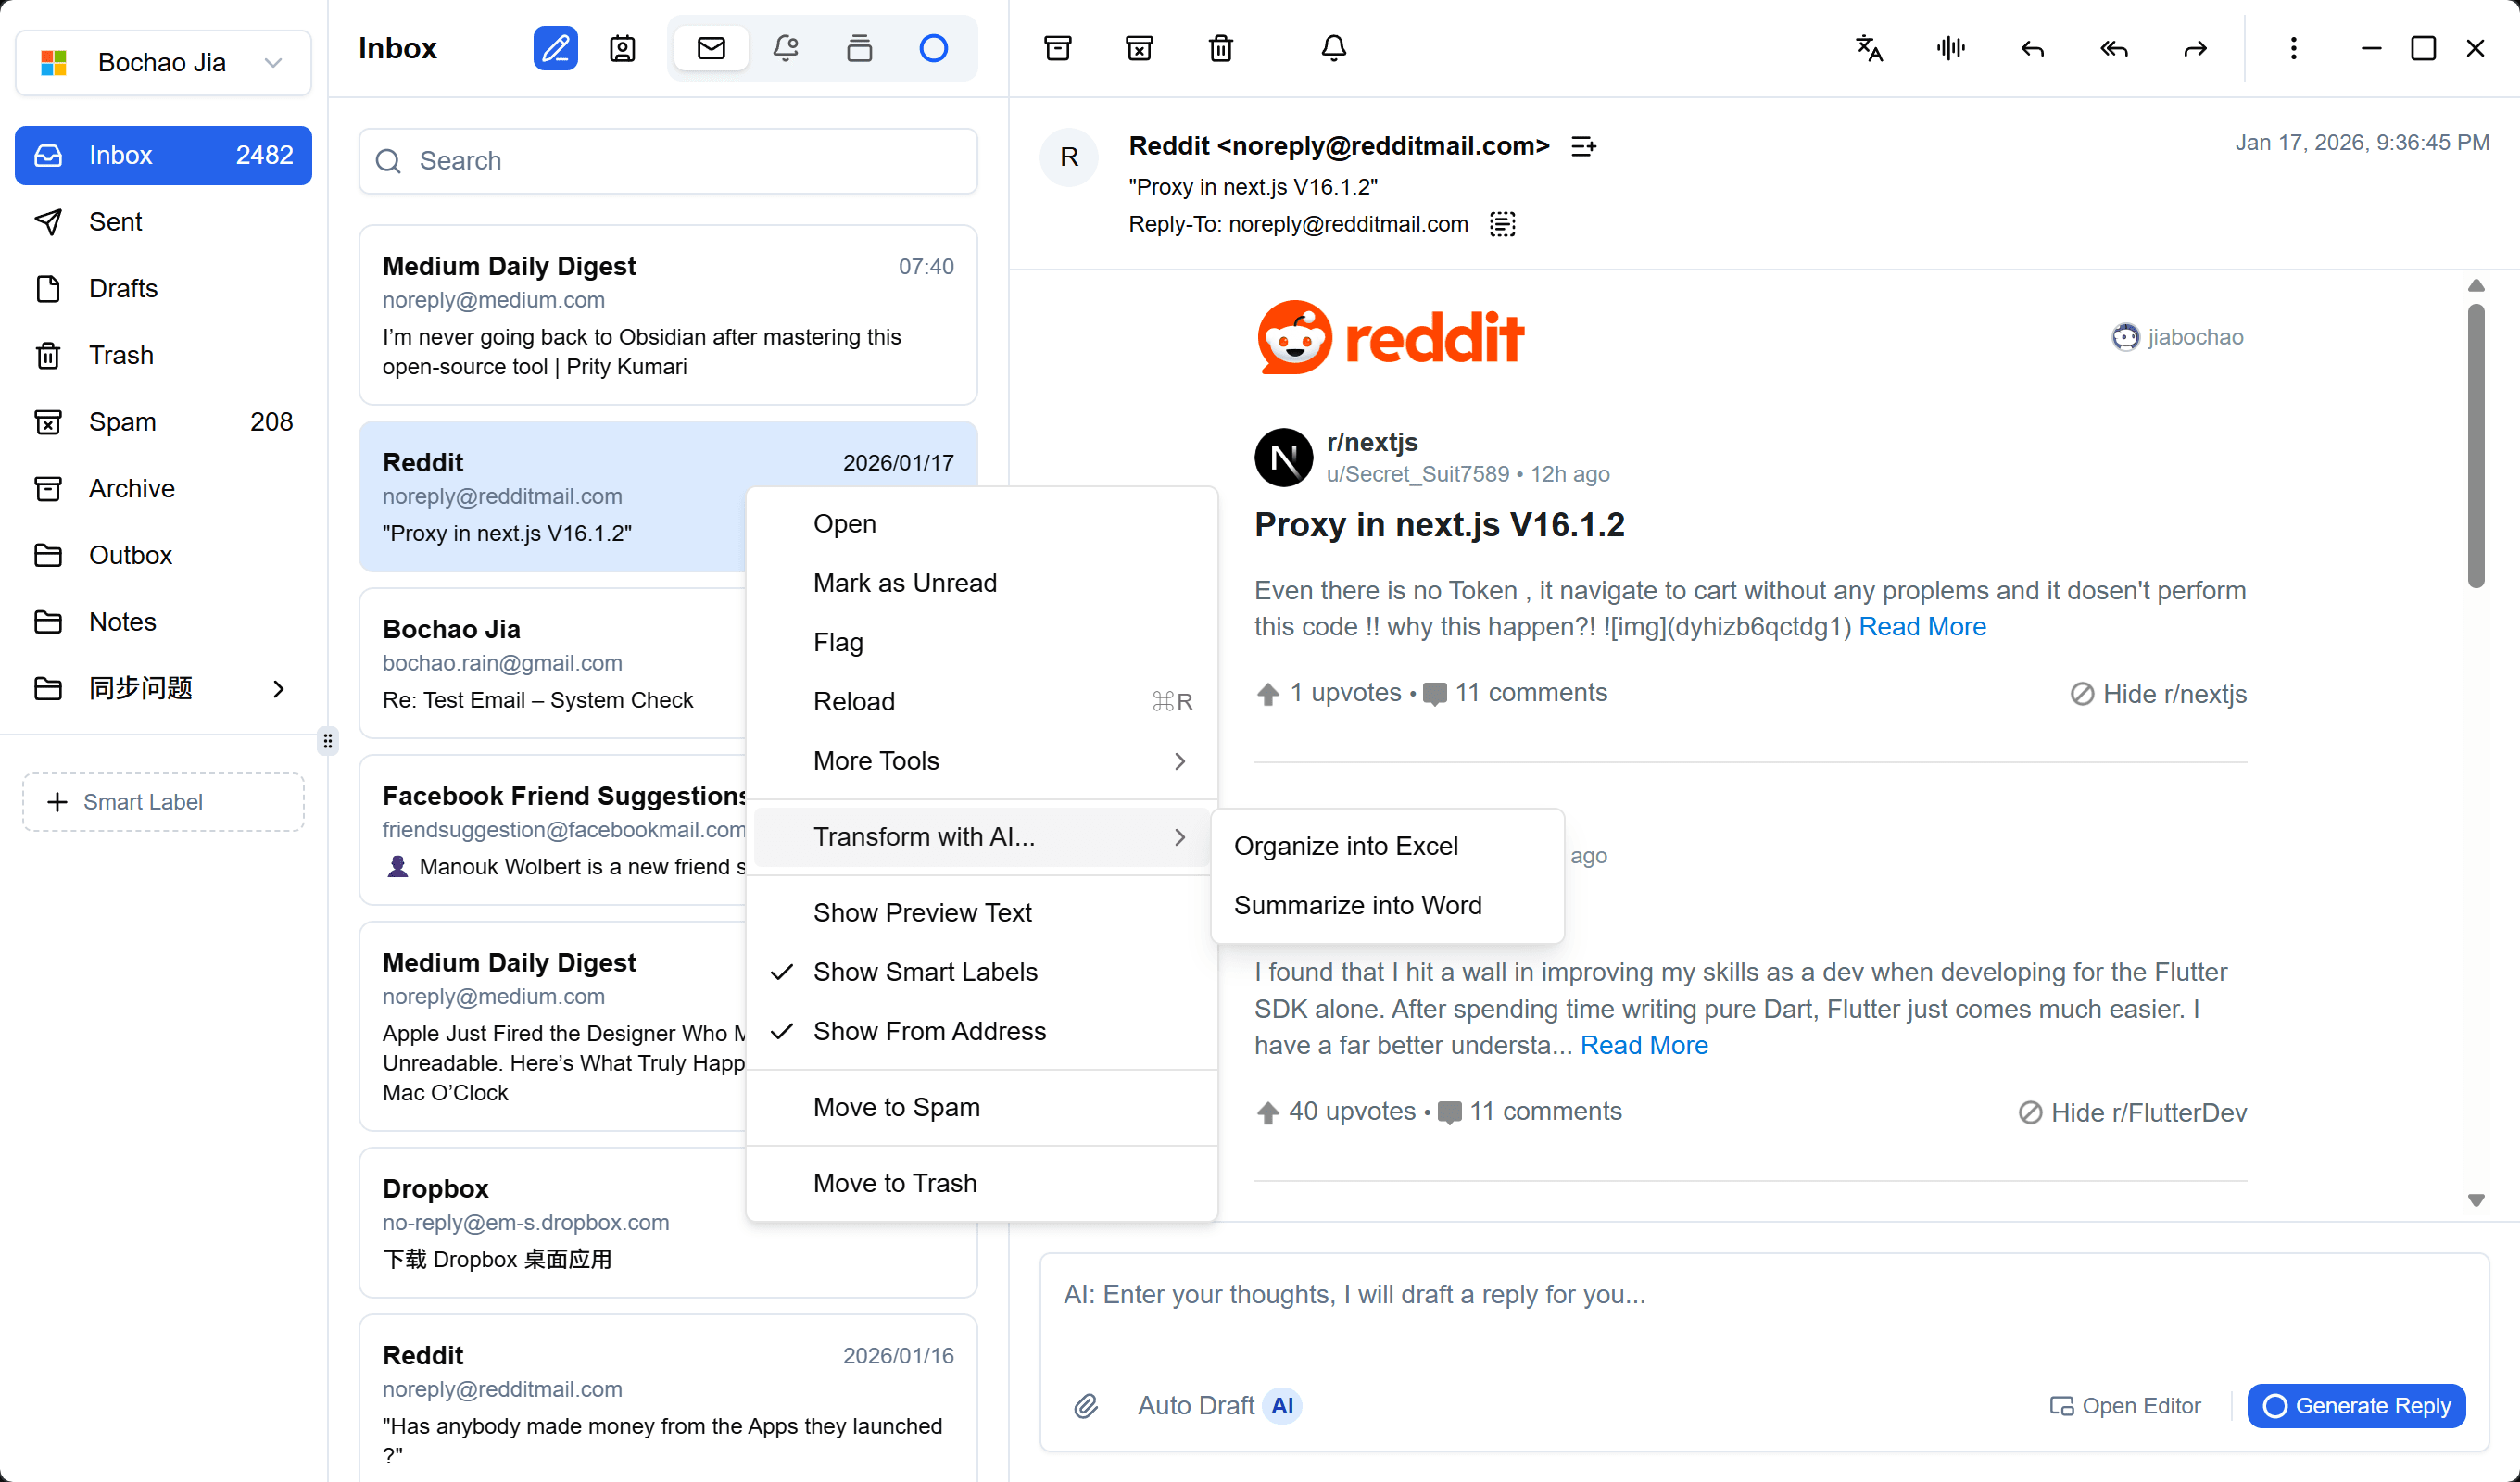Expand the Bochao Jia account switcher
Screen dimensions: 2520x1482
pos(274,62)
